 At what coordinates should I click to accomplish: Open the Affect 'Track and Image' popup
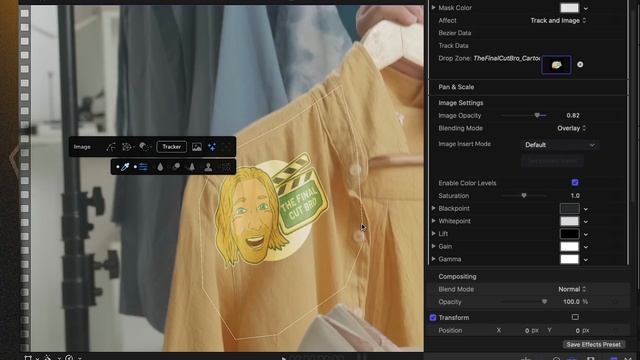pyautogui.click(x=558, y=20)
